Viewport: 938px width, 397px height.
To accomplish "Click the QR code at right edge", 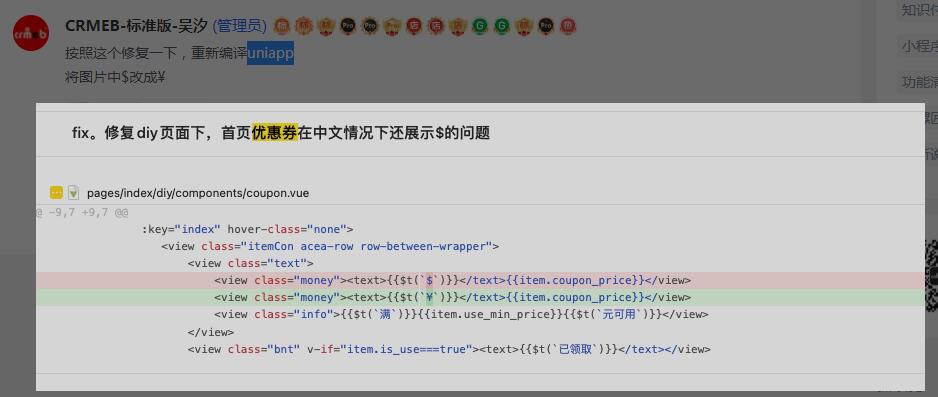I will point(931,275).
